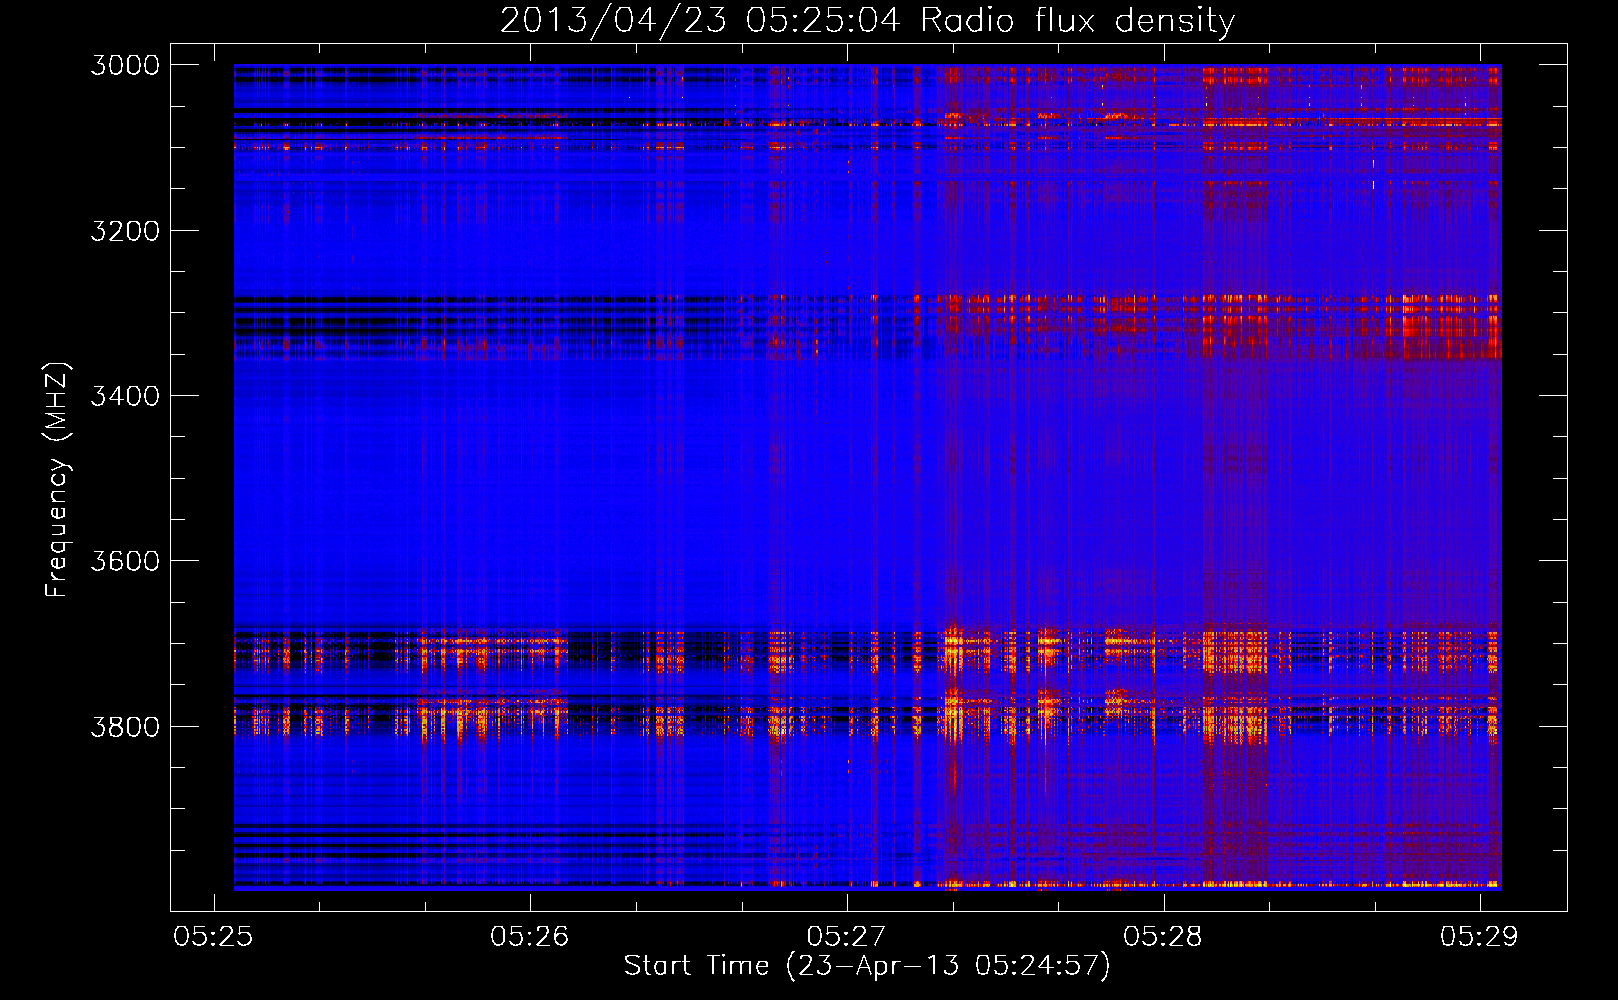Click the plot title "2013/04/23 05:25:04 Radio flux density"

tap(867, 20)
